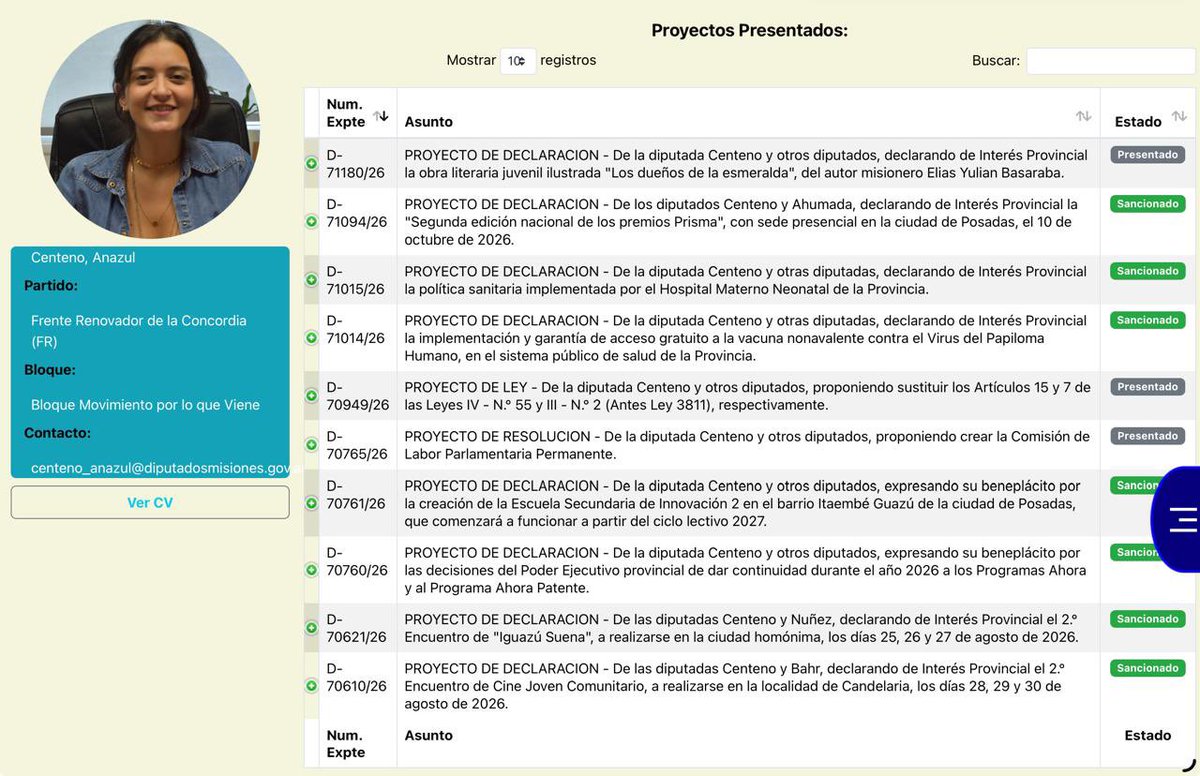Screen dimensions: 1200x776
Task: Click the Presentado badge for D-70765/26
Action: [1147, 436]
